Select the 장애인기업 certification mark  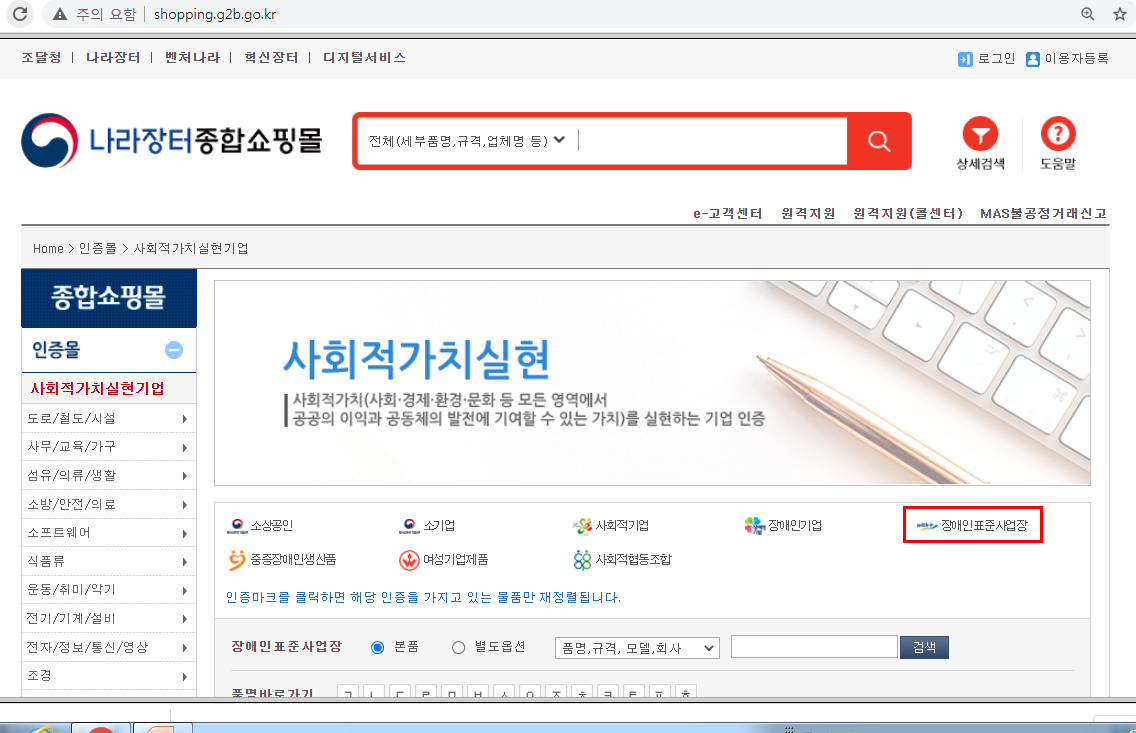(783, 526)
